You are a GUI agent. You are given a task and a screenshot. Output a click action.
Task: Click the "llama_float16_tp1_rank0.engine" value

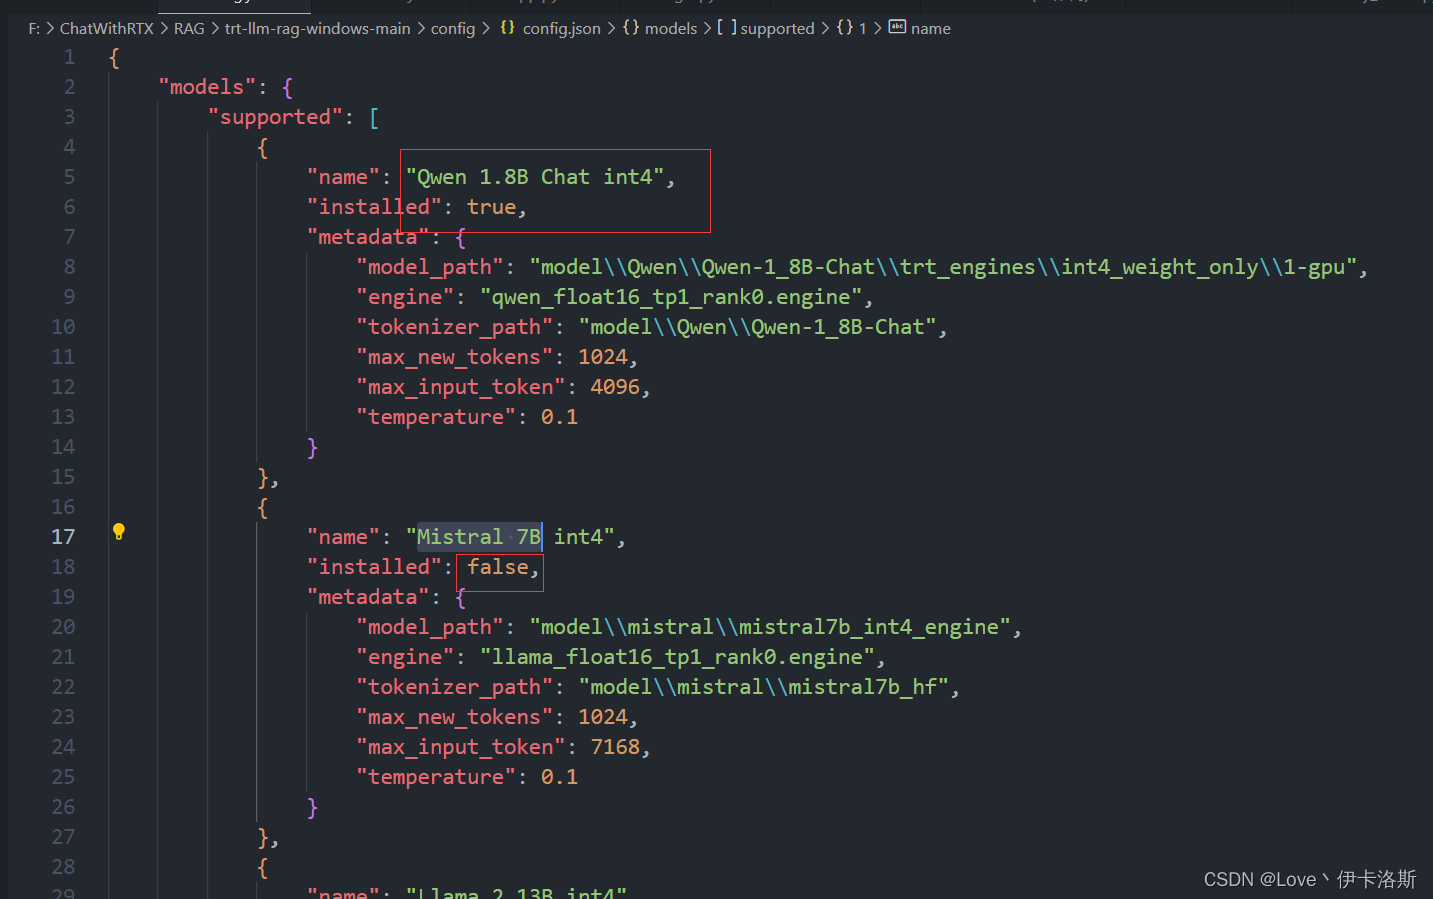pos(676,657)
